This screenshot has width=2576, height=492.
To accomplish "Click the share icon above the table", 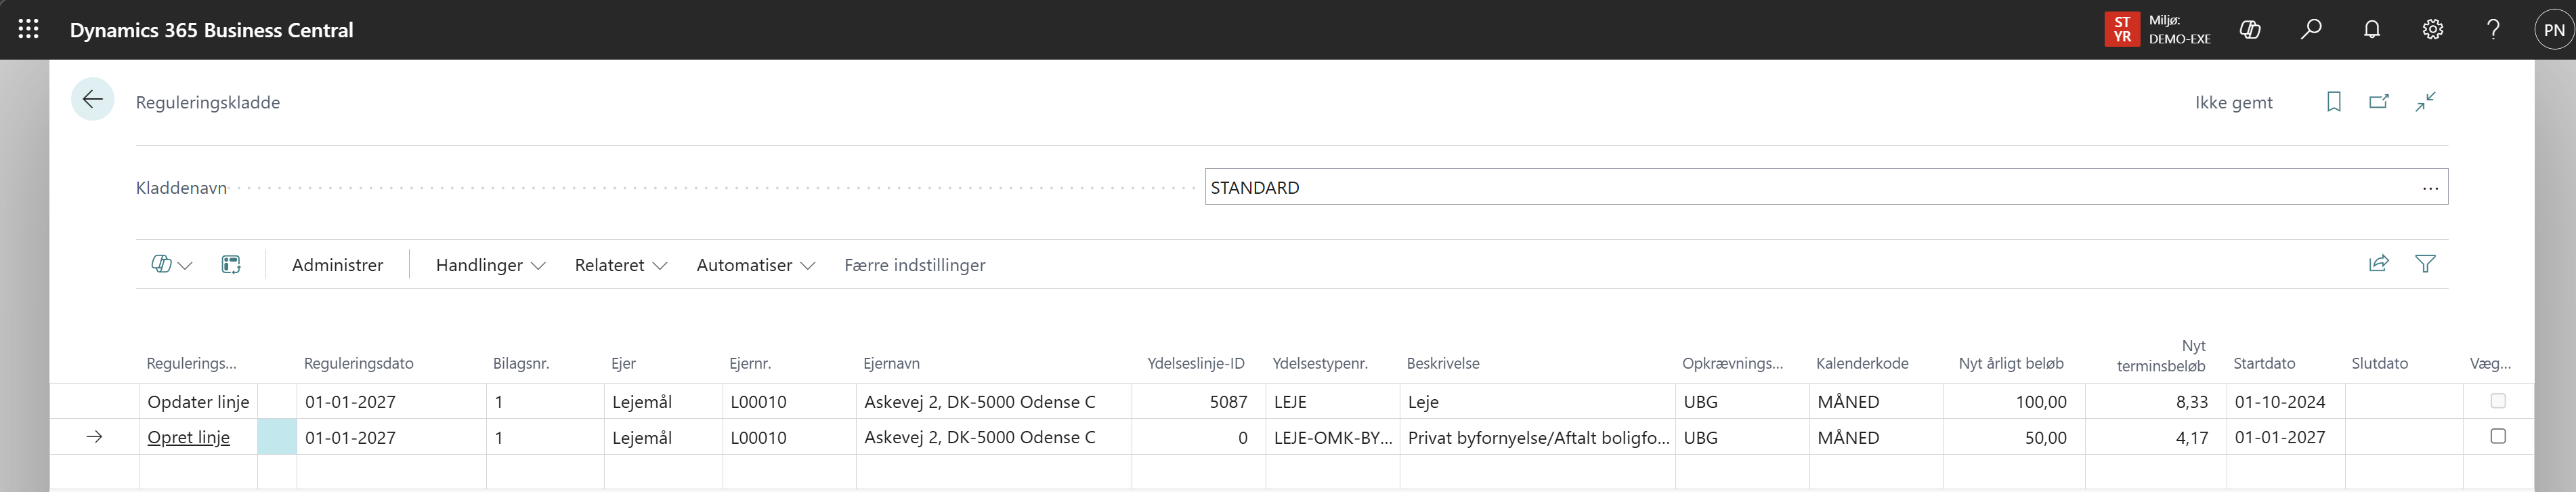I will coord(2379,264).
